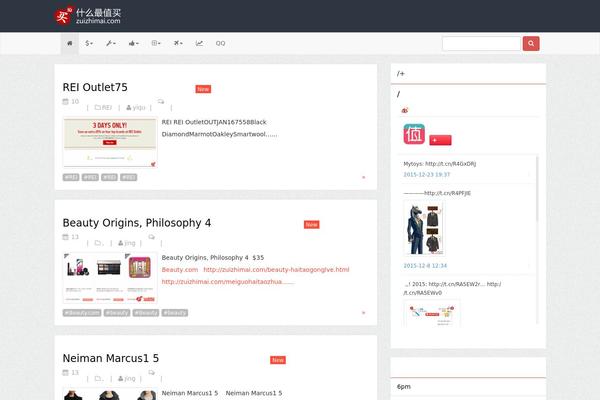Image resolution: width=600 pixels, height=400 pixels.
Task: Open the infographic Weibo image thumbnail
Action: [x=432, y=314]
